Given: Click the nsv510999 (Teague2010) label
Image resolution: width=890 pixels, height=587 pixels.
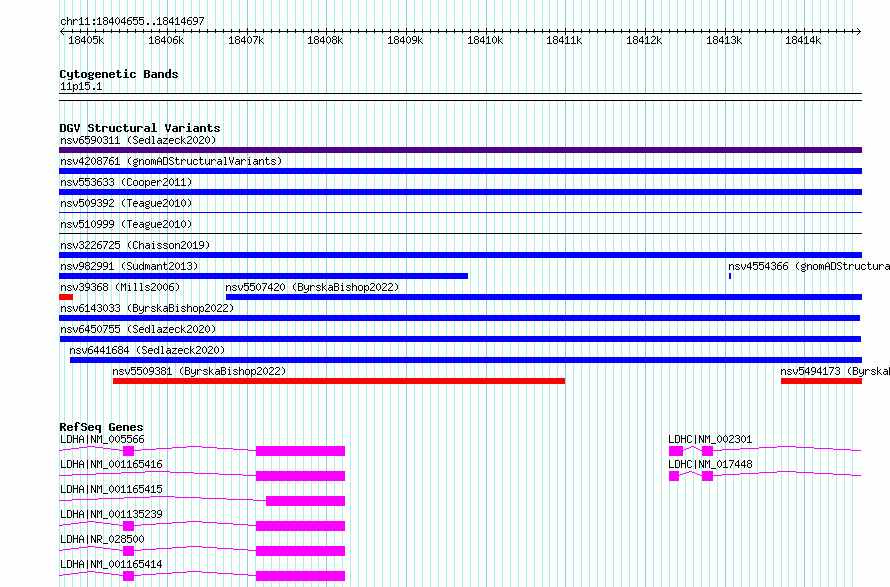Looking at the screenshot, I should click(126, 224).
